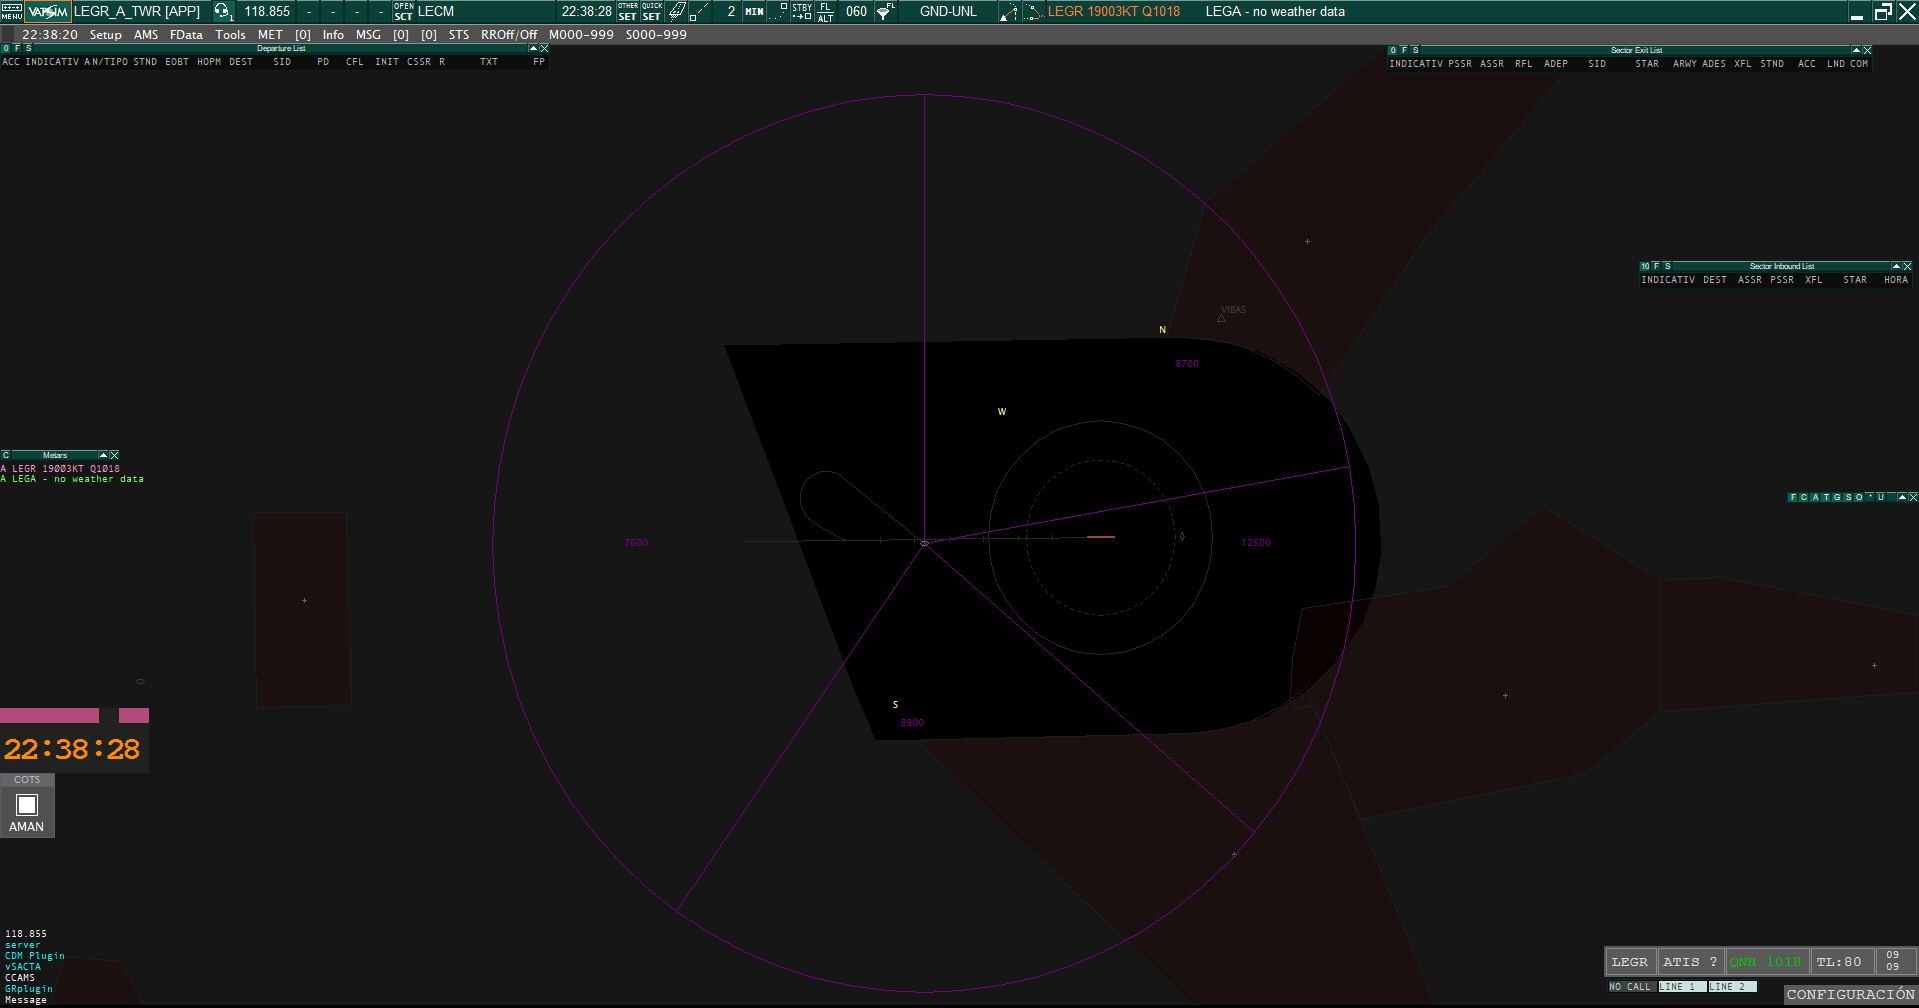Open the MENU icon in top-left corner
1919x1008 pixels.
pos(11,12)
